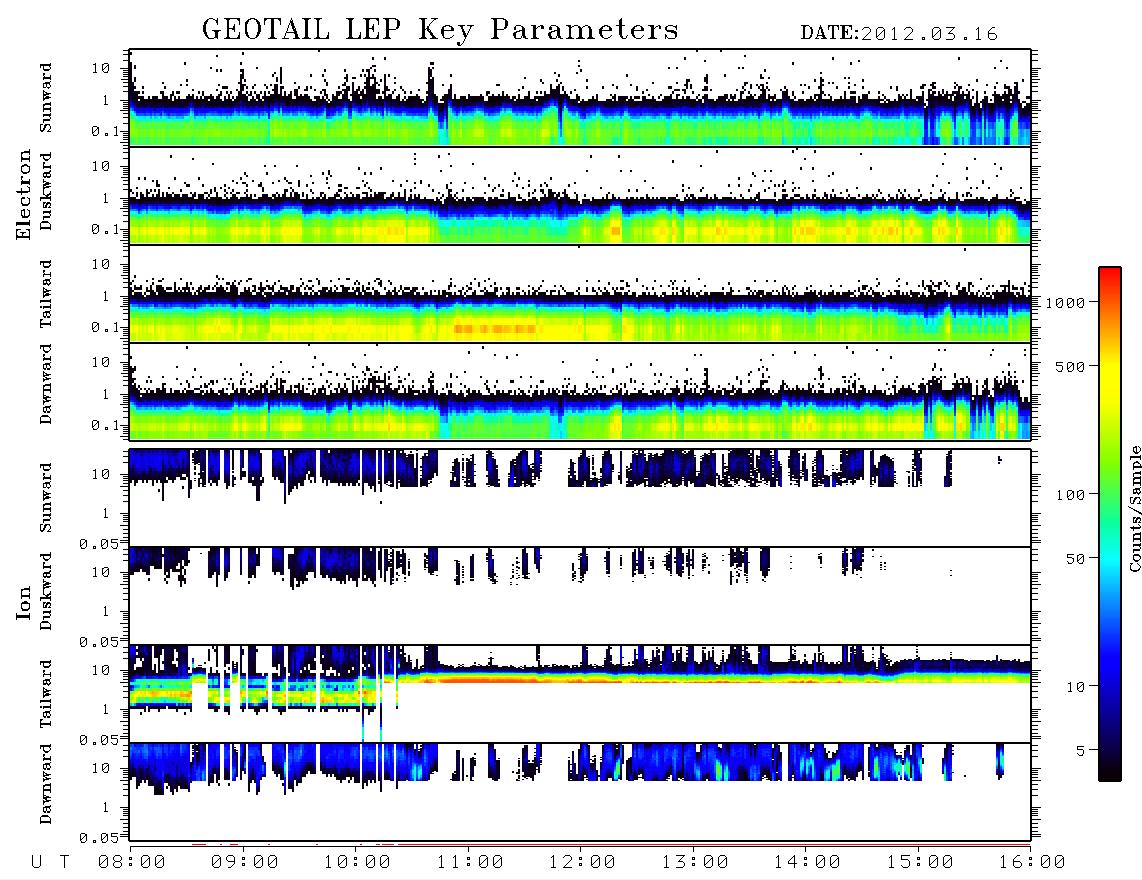The height and width of the screenshot is (880, 1142).
Task: Click the U T axis title
Action: point(50,863)
